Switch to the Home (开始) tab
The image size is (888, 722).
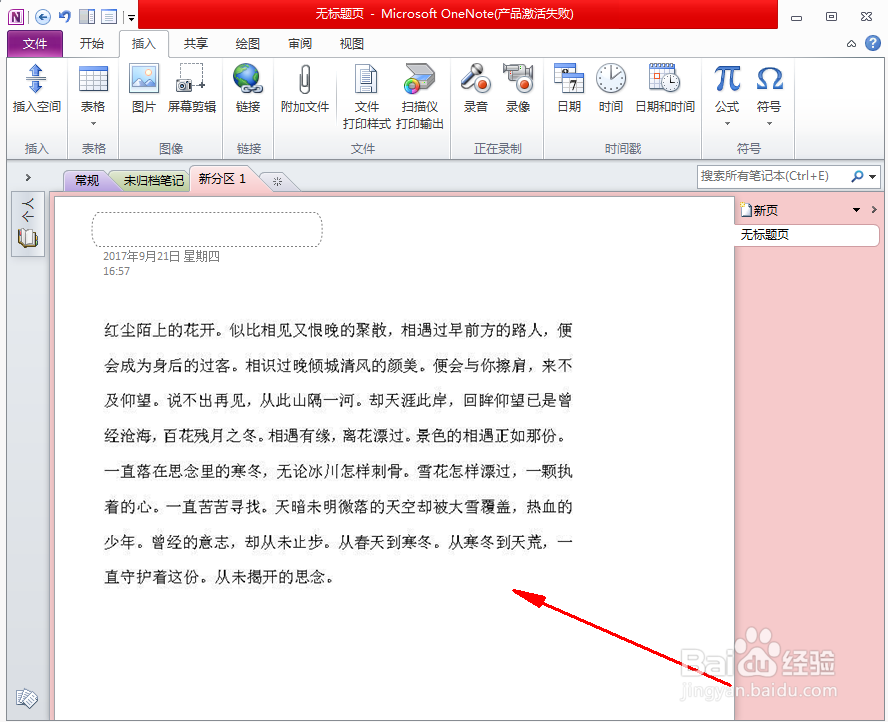tap(92, 44)
